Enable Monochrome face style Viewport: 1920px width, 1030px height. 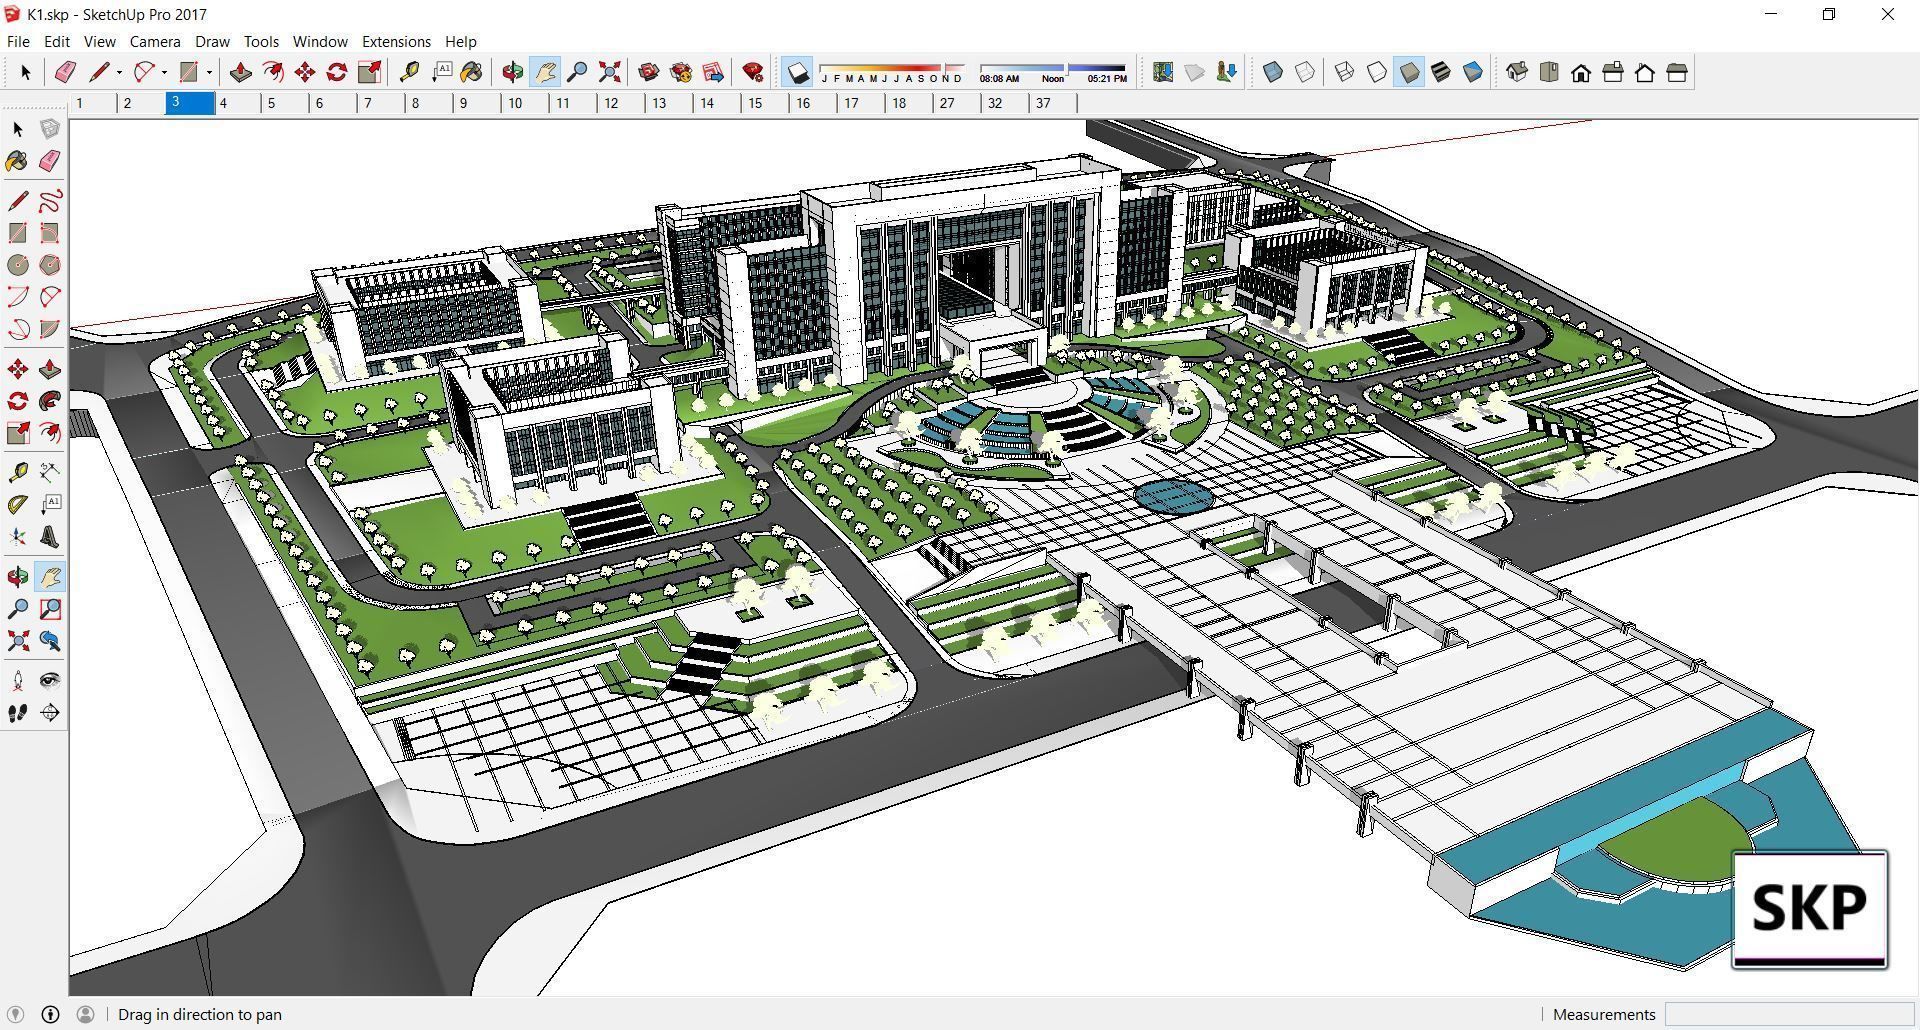pos(1473,72)
